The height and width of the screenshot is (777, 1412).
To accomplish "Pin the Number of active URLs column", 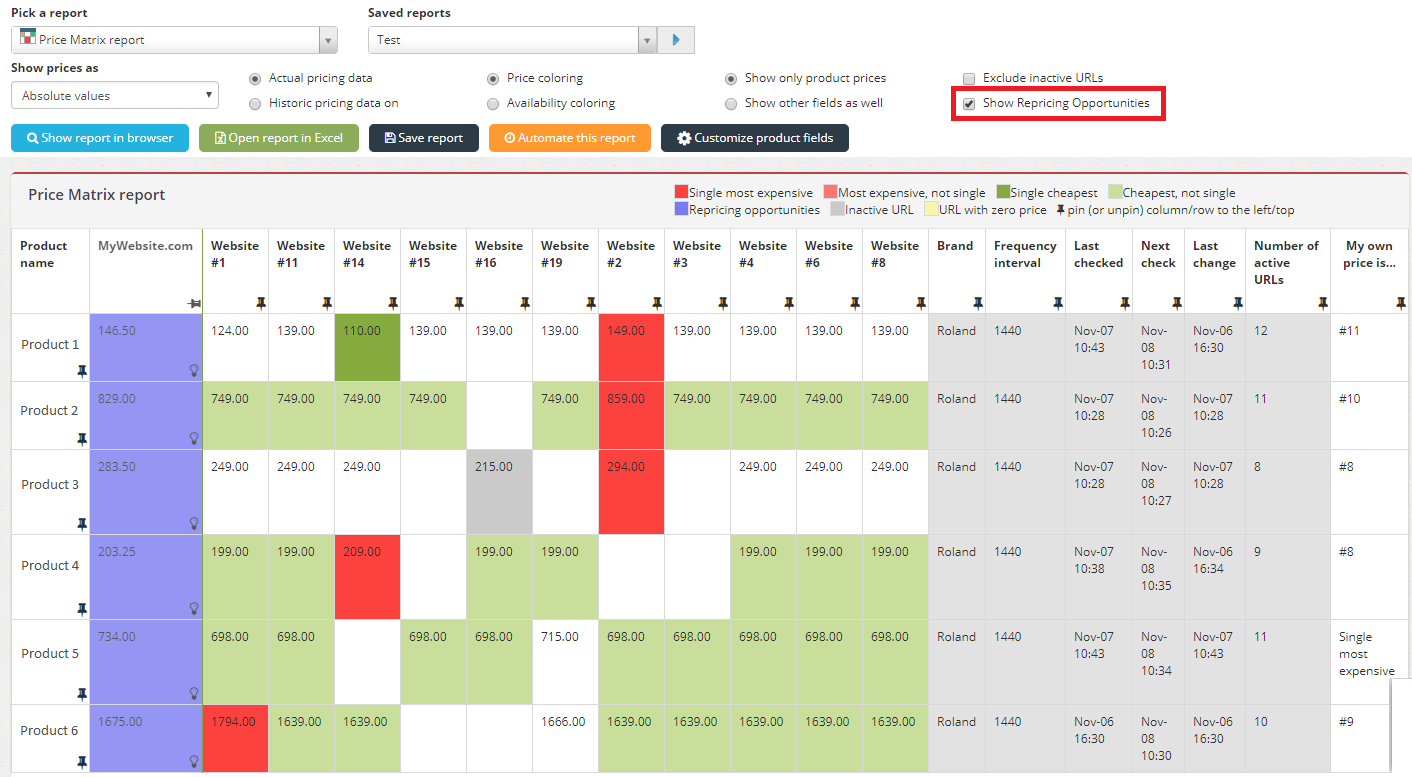I will coord(1323,302).
